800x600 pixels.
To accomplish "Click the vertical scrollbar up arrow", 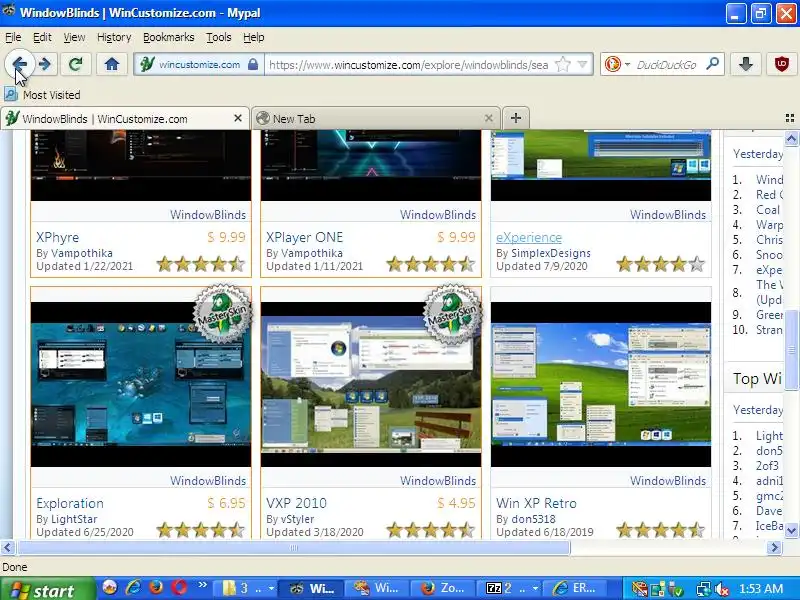I will 791,138.
